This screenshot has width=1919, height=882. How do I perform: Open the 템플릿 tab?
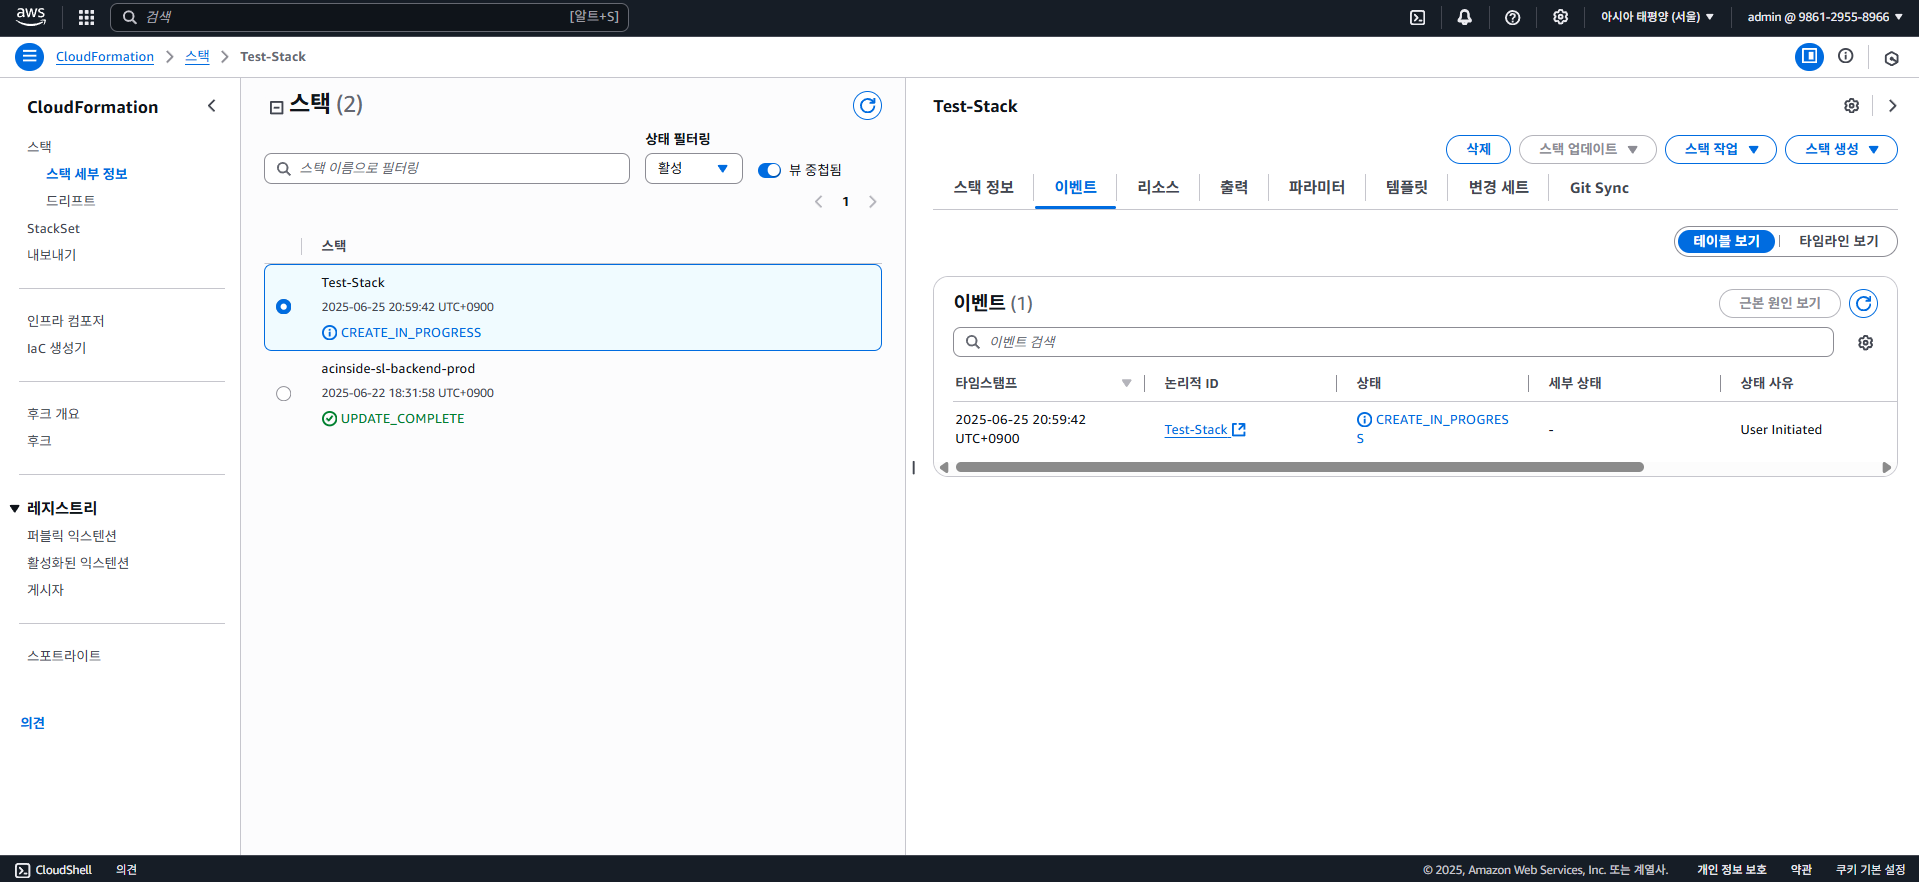(x=1407, y=187)
